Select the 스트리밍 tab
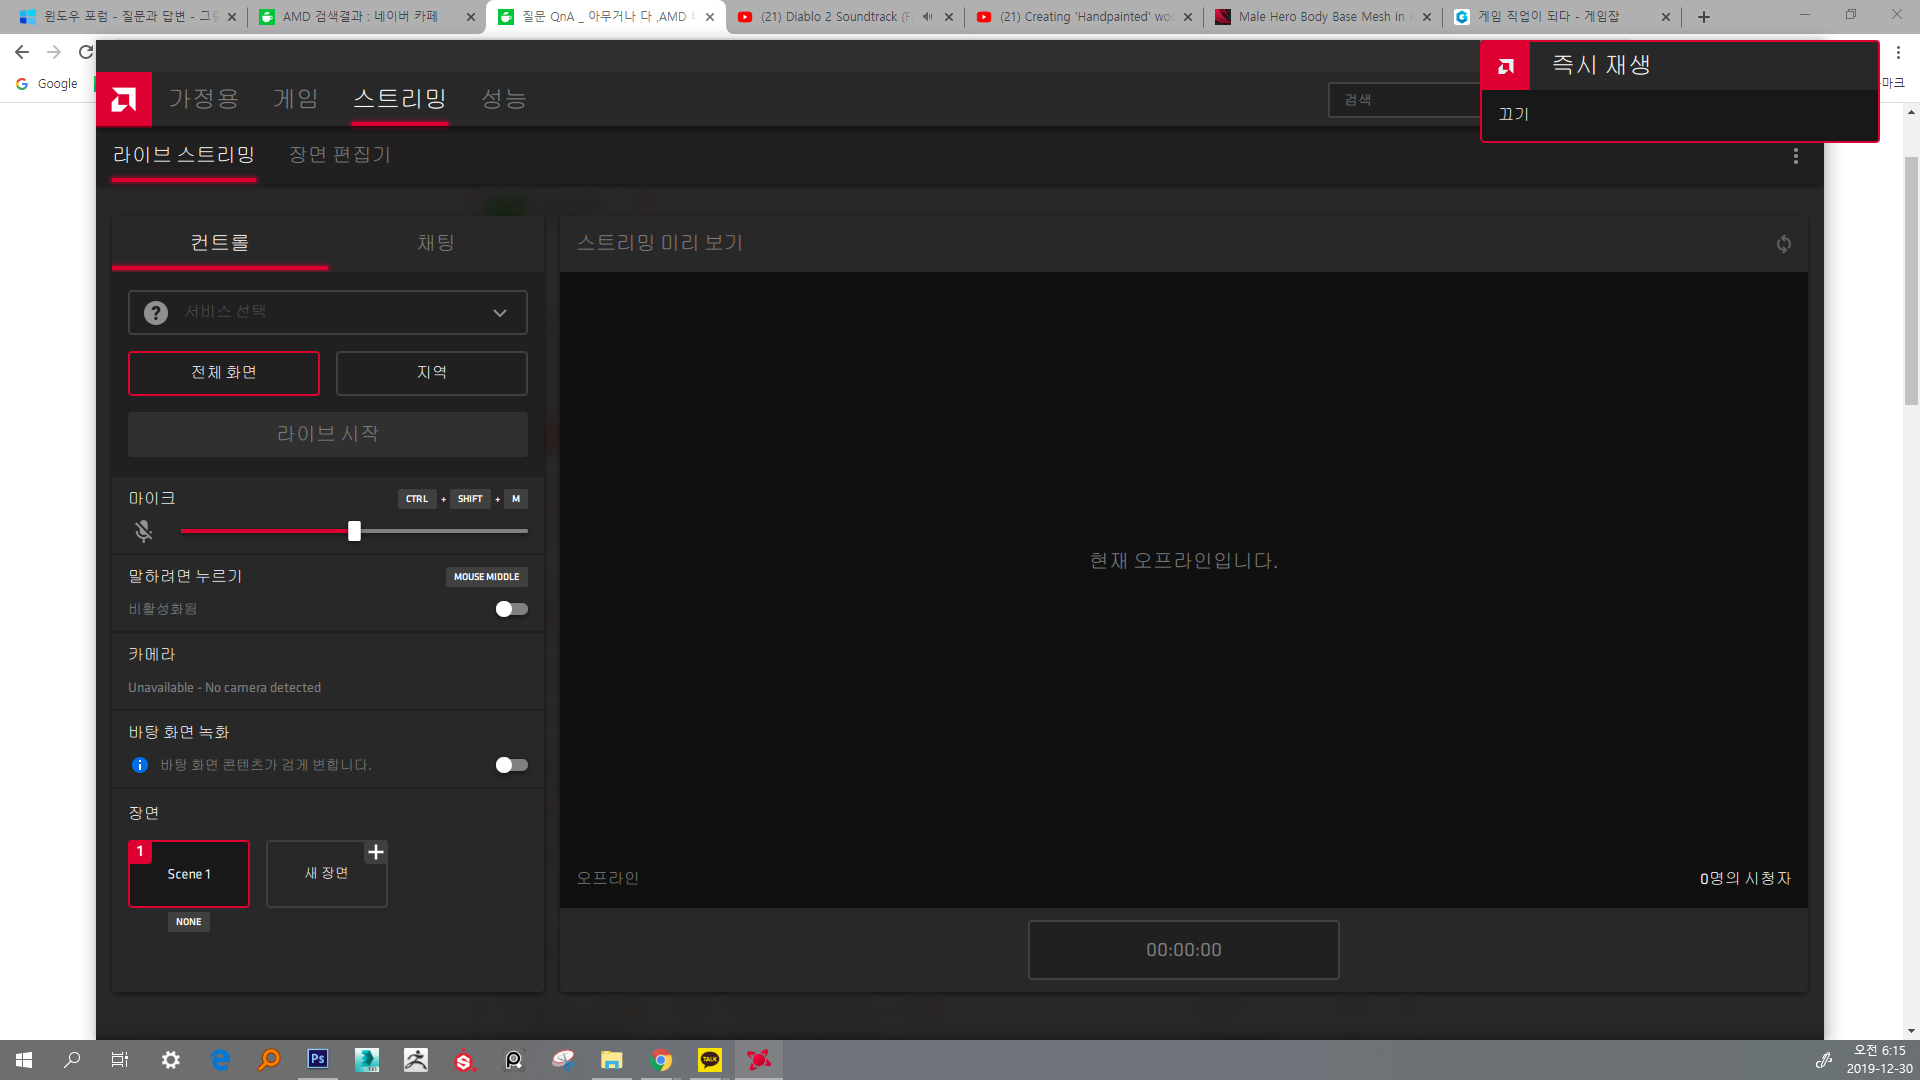Image resolution: width=1920 pixels, height=1080 pixels. 400,99
